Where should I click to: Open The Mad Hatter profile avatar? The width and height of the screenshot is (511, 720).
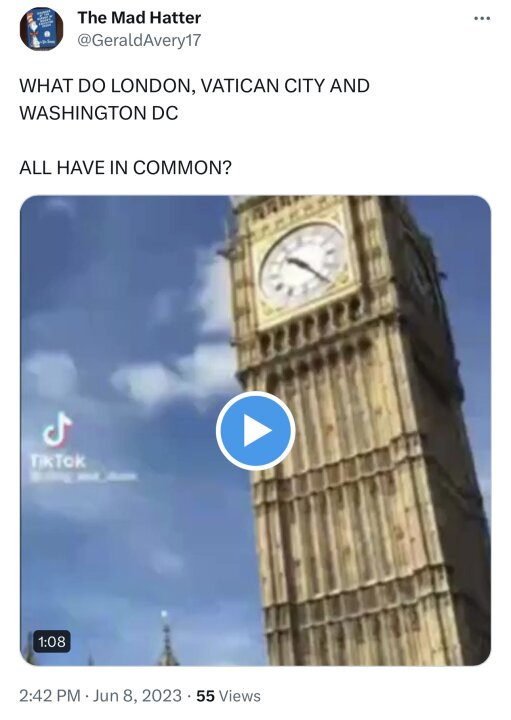click(41, 28)
